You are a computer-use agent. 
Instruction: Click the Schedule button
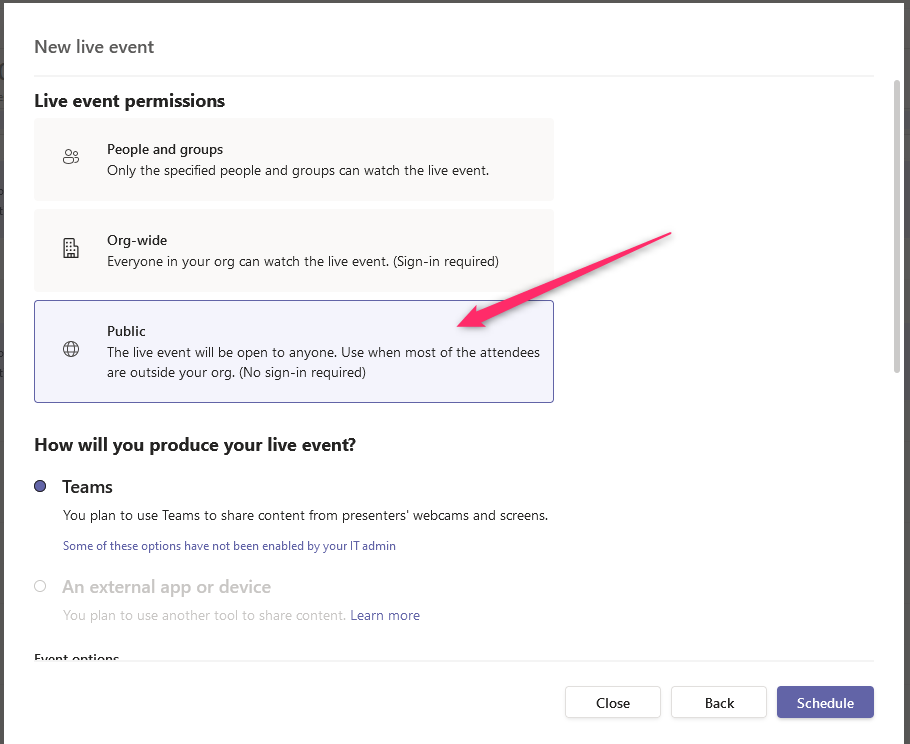(825, 703)
